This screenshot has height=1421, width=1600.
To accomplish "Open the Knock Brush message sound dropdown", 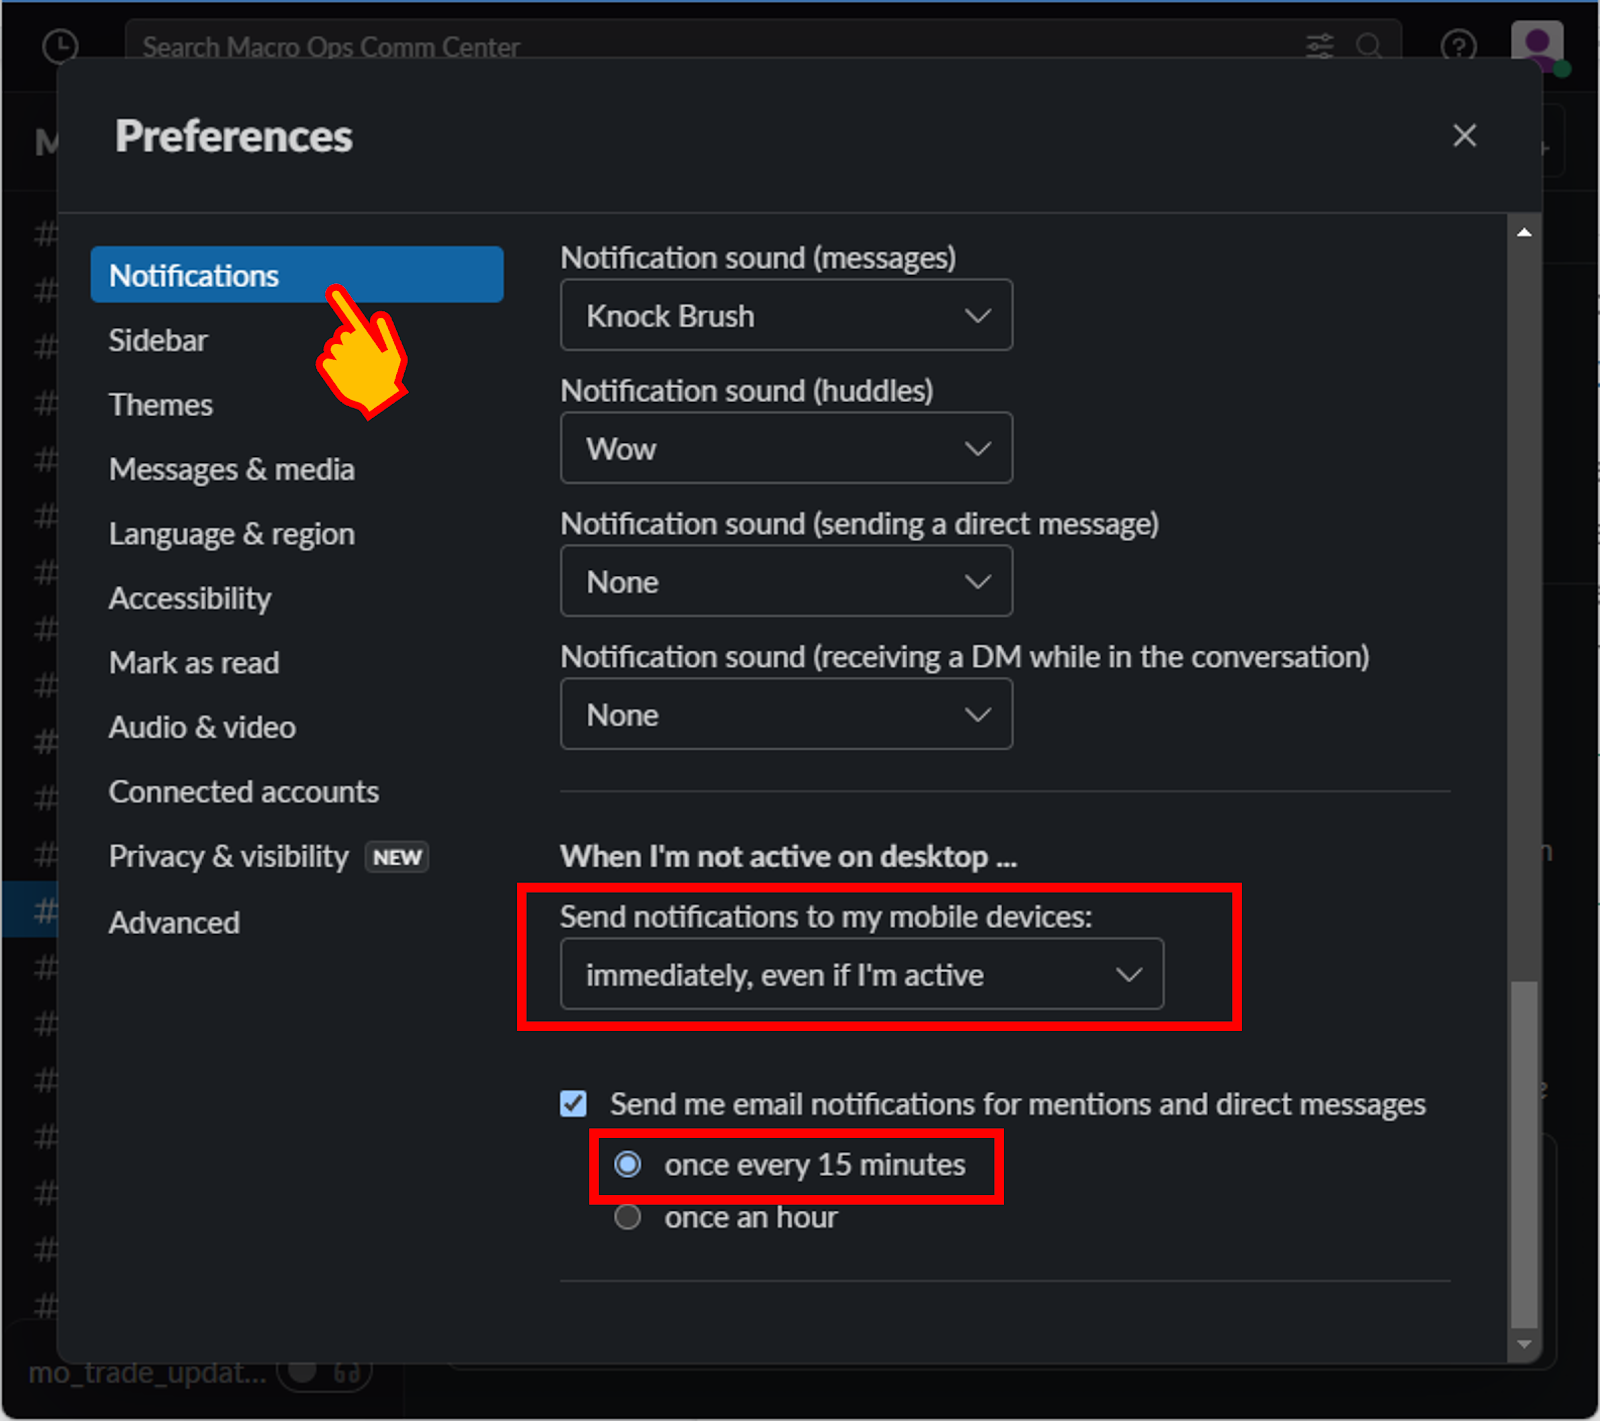I will click(x=787, y=315).
